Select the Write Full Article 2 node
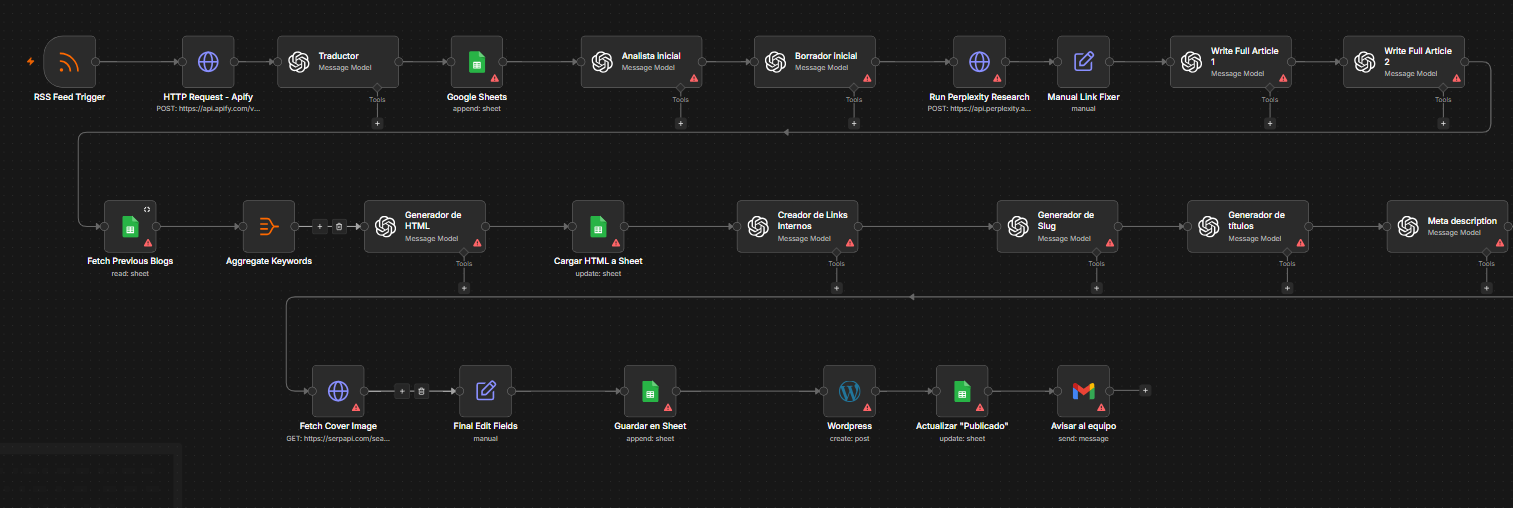 [x=1403, y=62]
